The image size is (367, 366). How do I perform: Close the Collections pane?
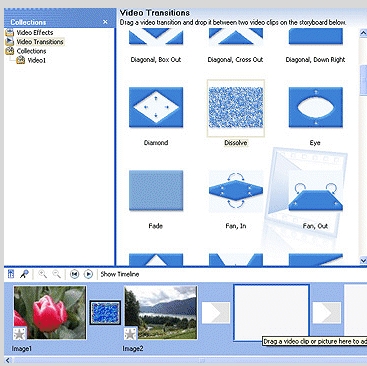[105, 22]
